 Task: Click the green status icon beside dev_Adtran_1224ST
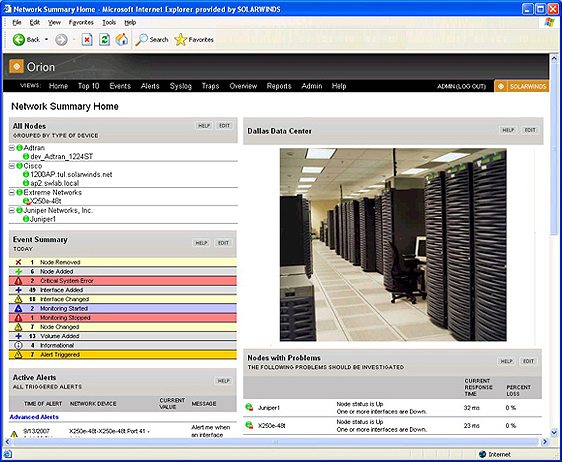point(26,156)
